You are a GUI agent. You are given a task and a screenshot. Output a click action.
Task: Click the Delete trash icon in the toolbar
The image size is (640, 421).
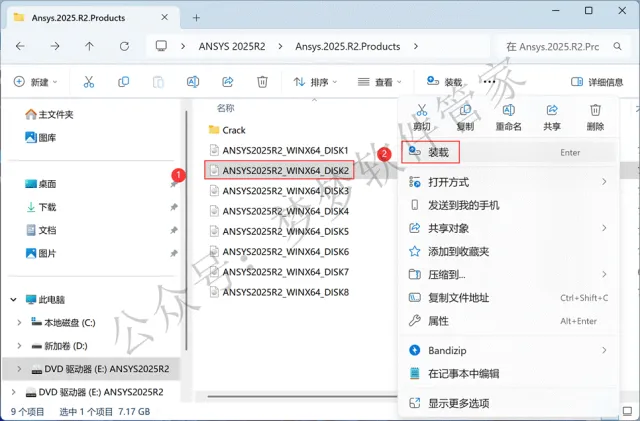(262, 82)
